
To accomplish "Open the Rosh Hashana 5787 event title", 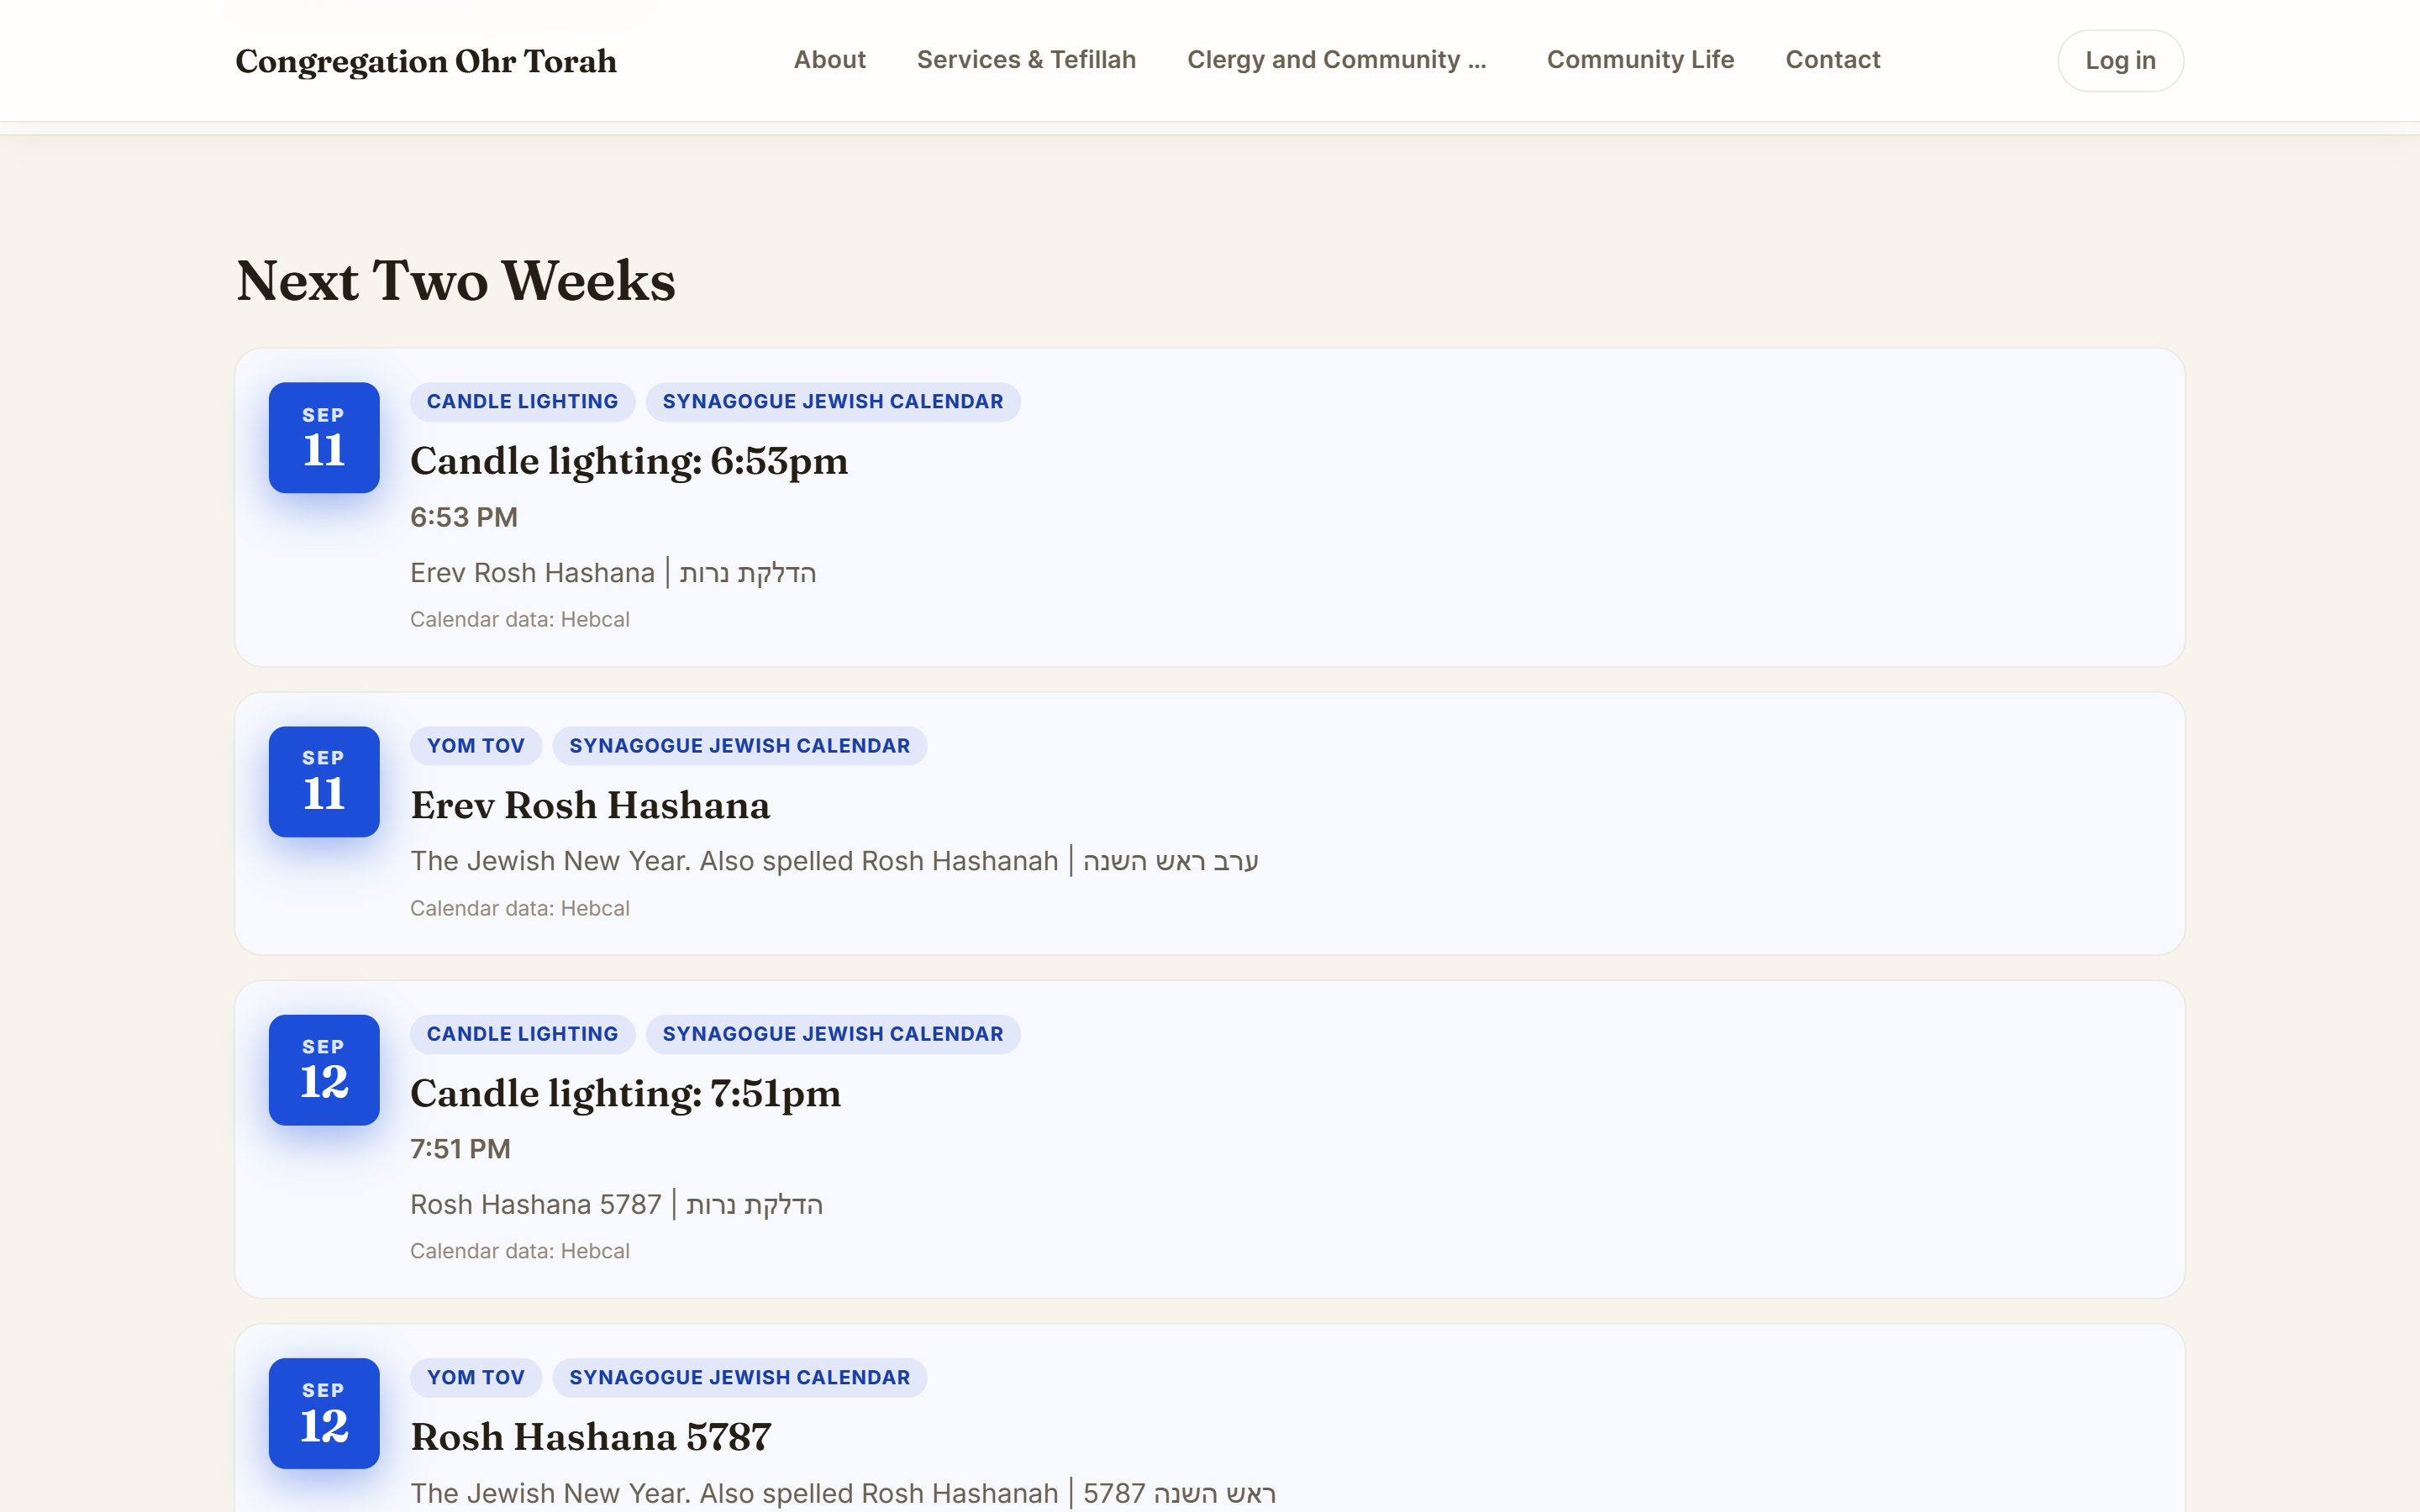I will [x=591, y=1438].
